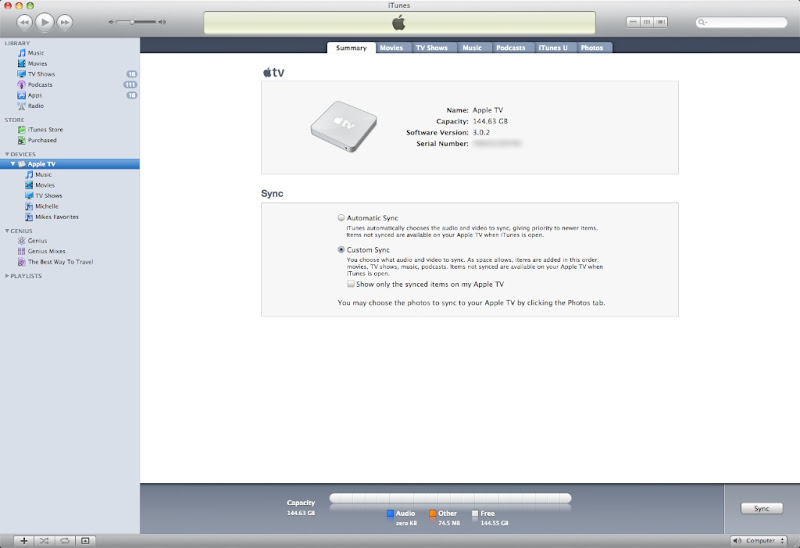The image size is (800, 548).
Task: Click the blurred Serial Number value
Action: click(x=496, y=143)
